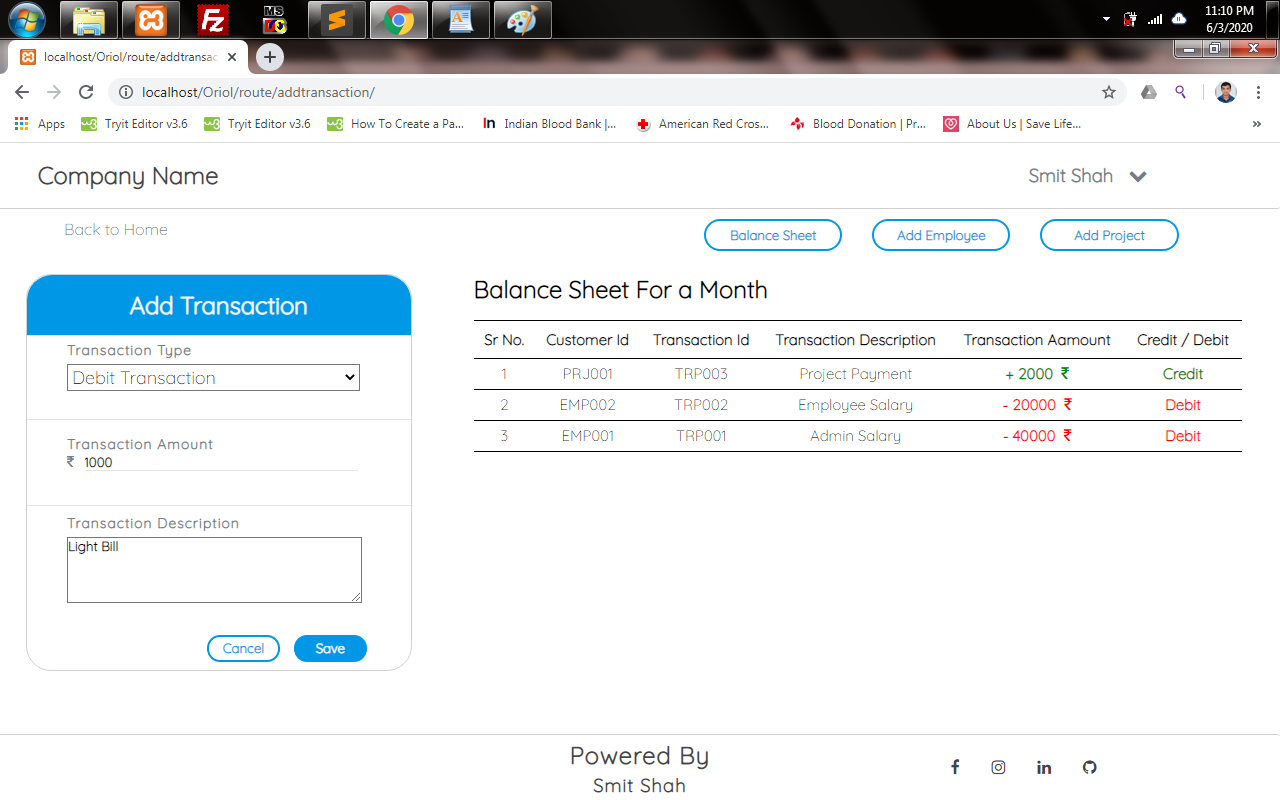Click the MS-DOS taskbar icon
This screenshot has width=1280, height=800.
pyautogui.click(x=274, y=20)
